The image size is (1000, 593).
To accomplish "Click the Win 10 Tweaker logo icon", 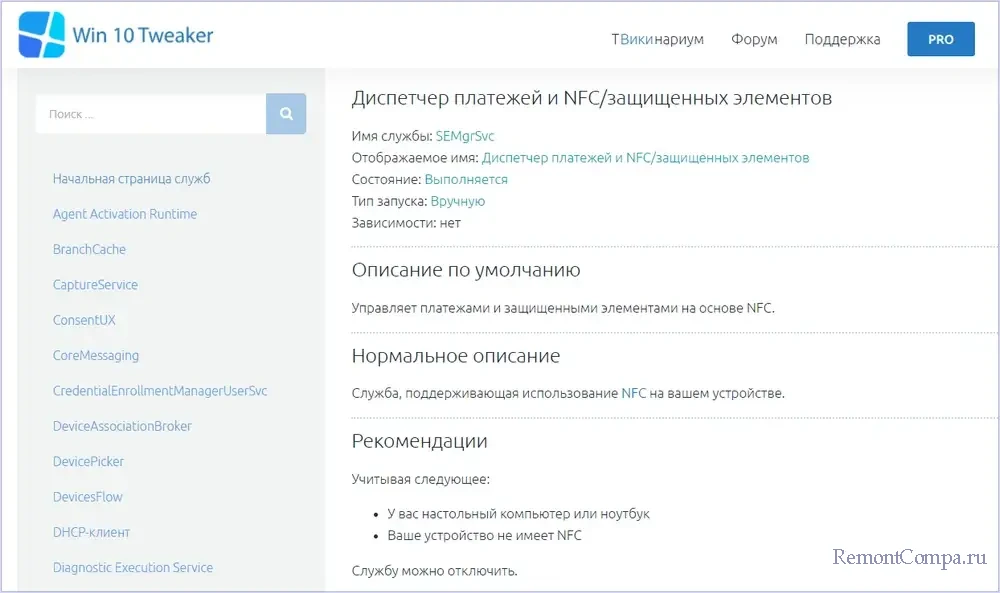I will [x=41, y=35].
